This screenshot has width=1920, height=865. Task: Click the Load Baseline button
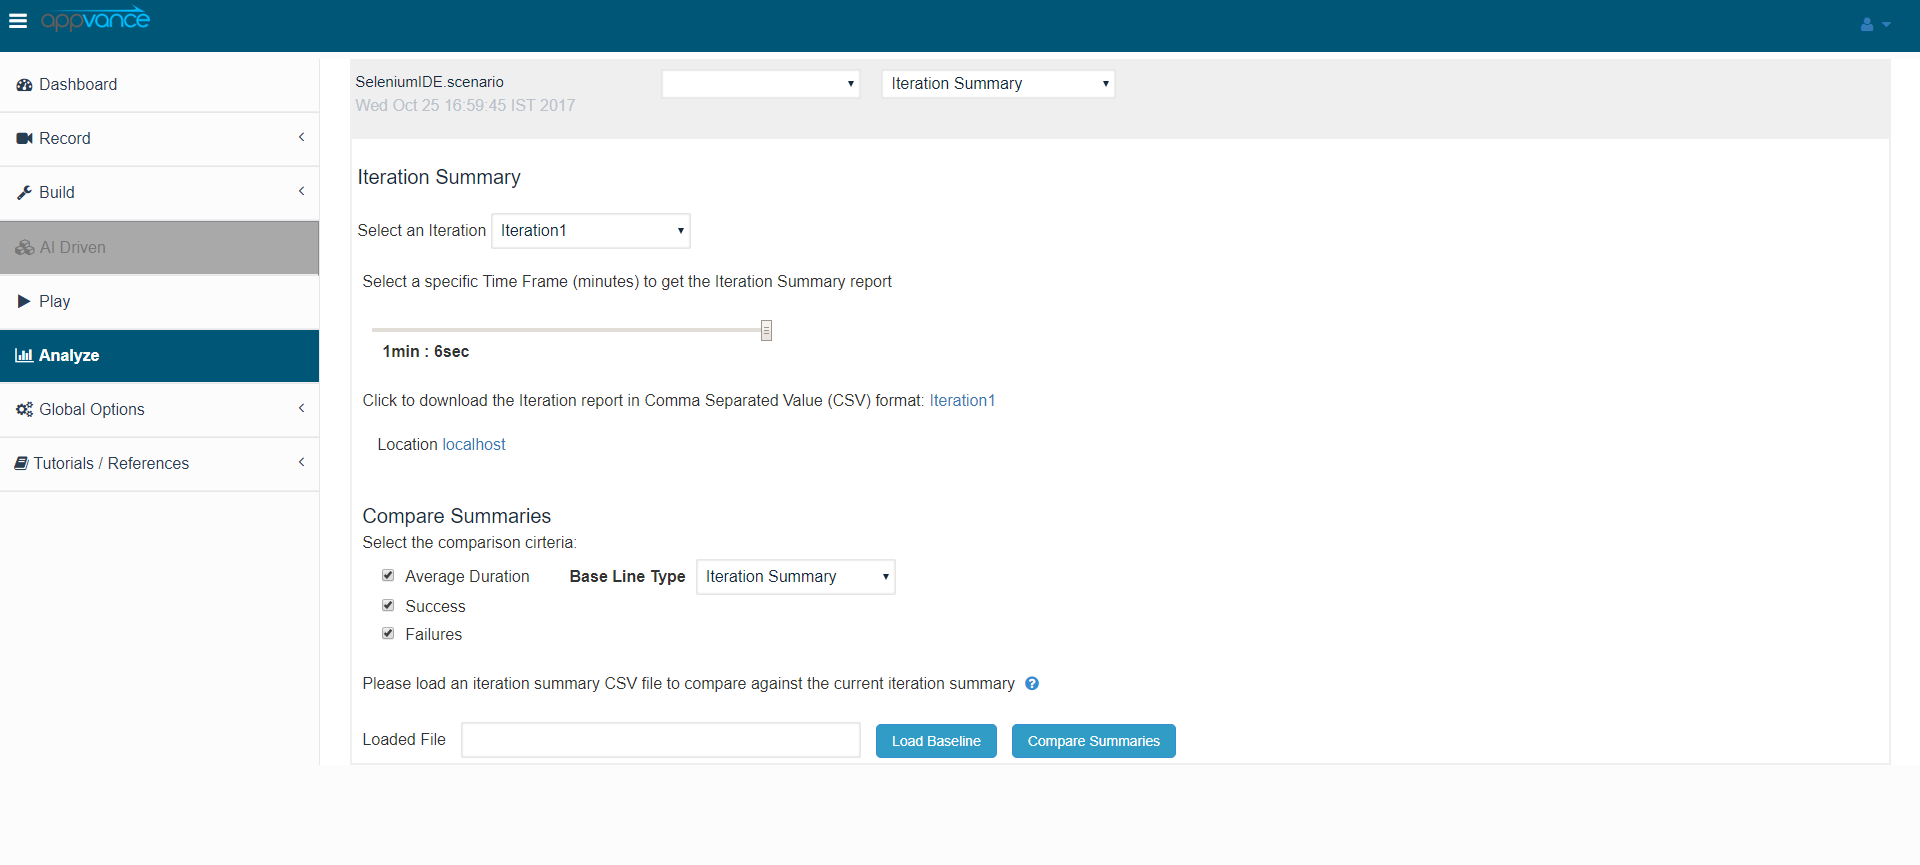tap(936, 741)
